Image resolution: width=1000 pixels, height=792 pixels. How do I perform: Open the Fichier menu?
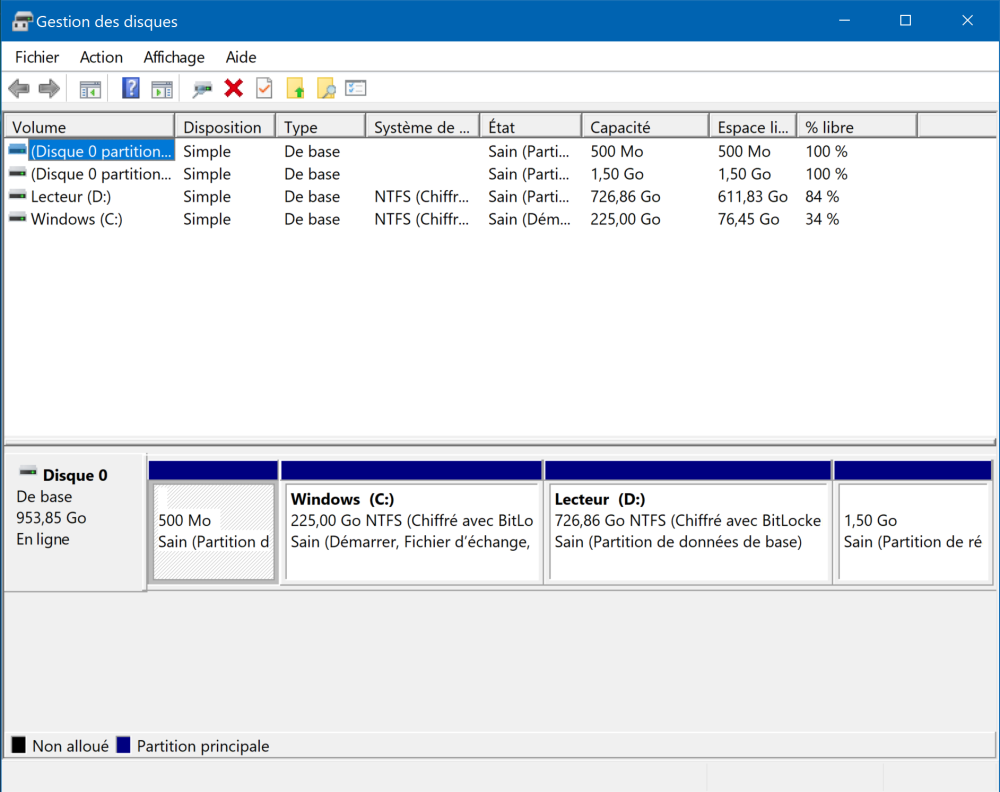tap(37, 57)
